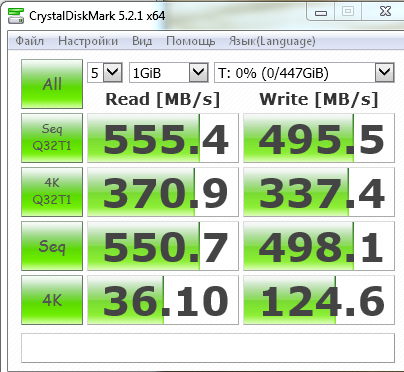Open the Файл menu

(x=30, y=41)
